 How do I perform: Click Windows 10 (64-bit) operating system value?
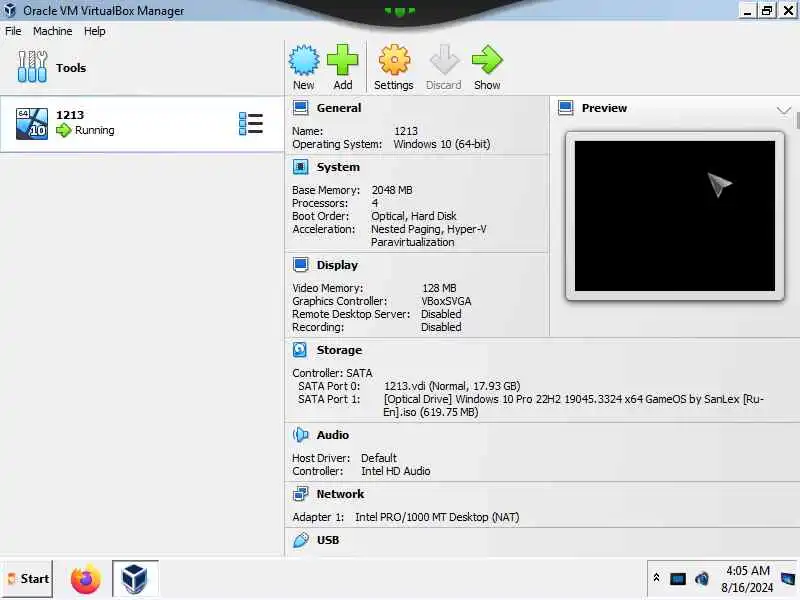pos(442,144)
